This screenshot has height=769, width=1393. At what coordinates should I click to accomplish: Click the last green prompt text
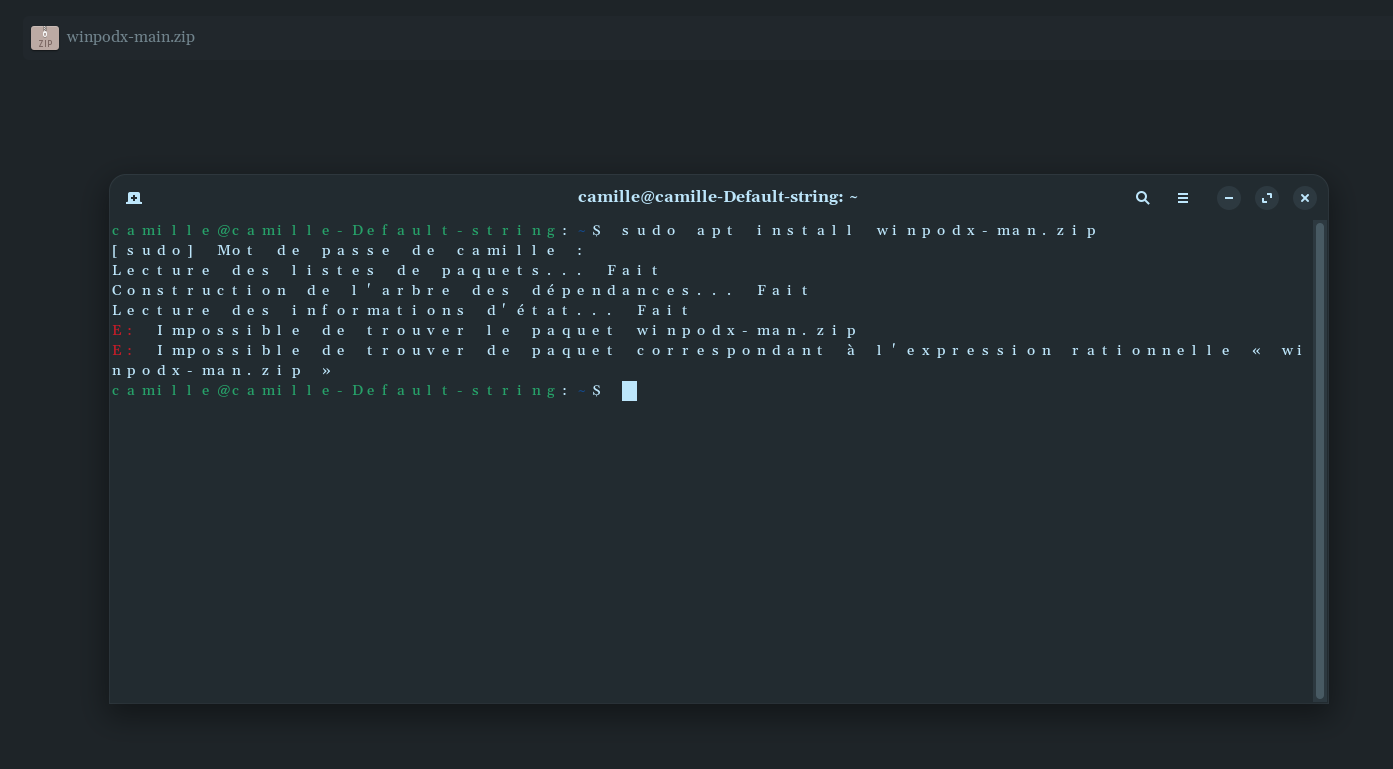[x=356, y=391]
